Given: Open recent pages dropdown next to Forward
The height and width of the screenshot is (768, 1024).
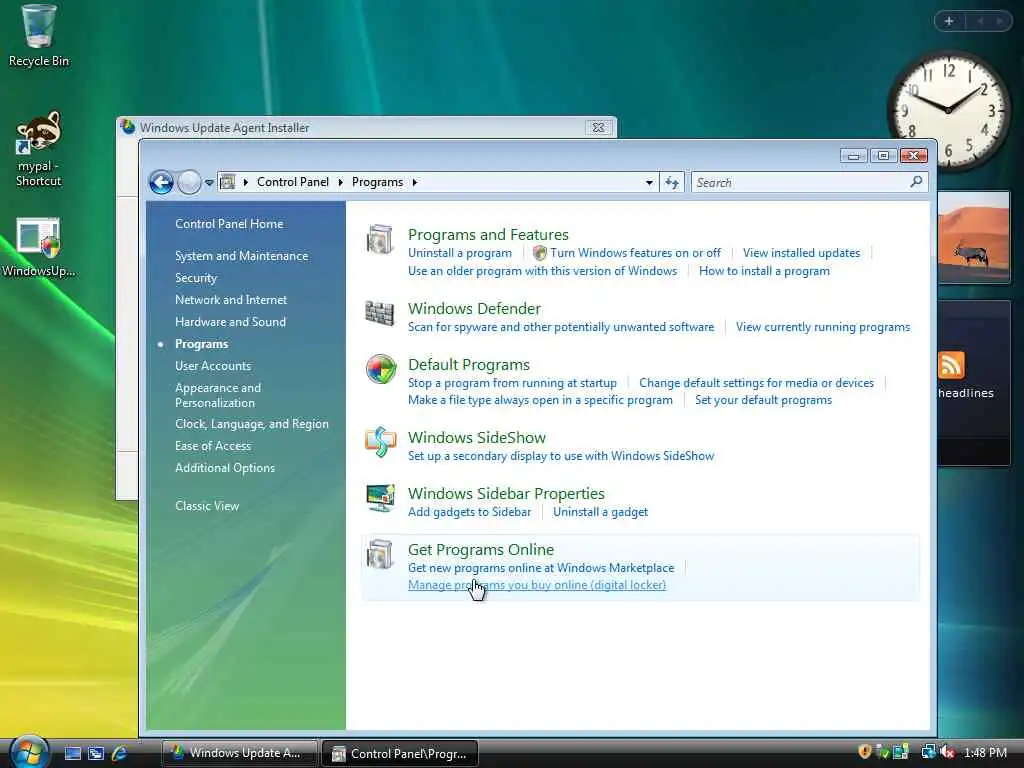Looking at the screenshot, I should point(209,183).
